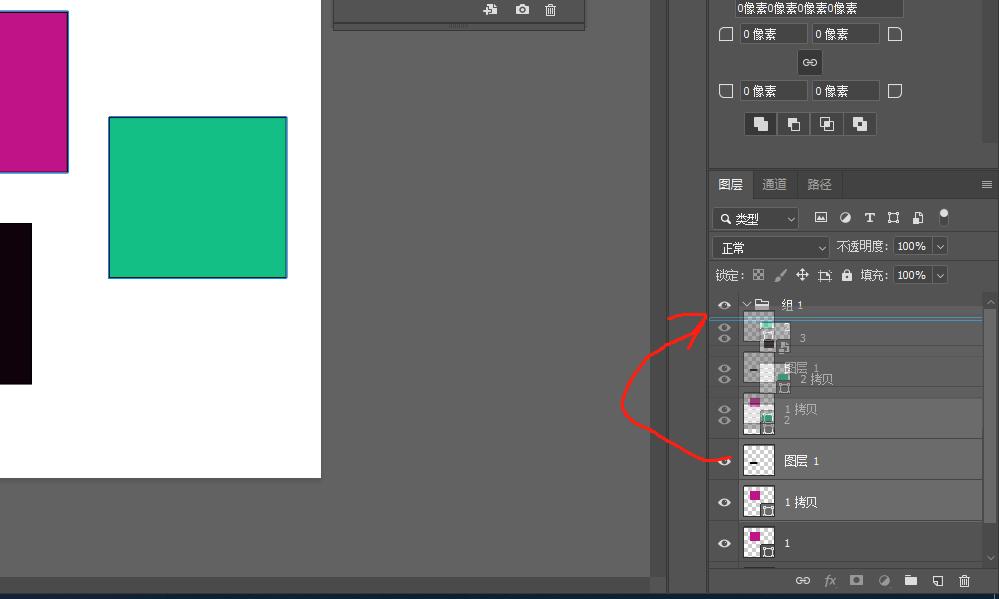
Task: Click the lock all padlock icon
Action: (847, 275)
